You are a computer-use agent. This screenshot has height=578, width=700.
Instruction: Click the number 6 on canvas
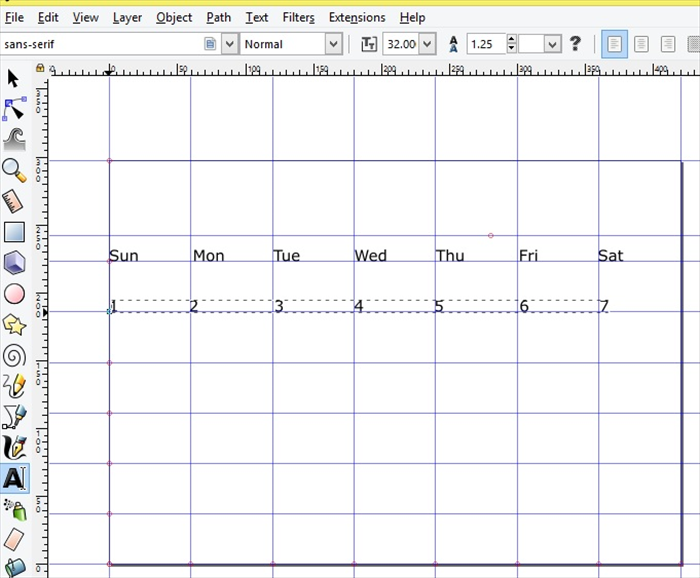pyautogui.click(x=524, y=306)
